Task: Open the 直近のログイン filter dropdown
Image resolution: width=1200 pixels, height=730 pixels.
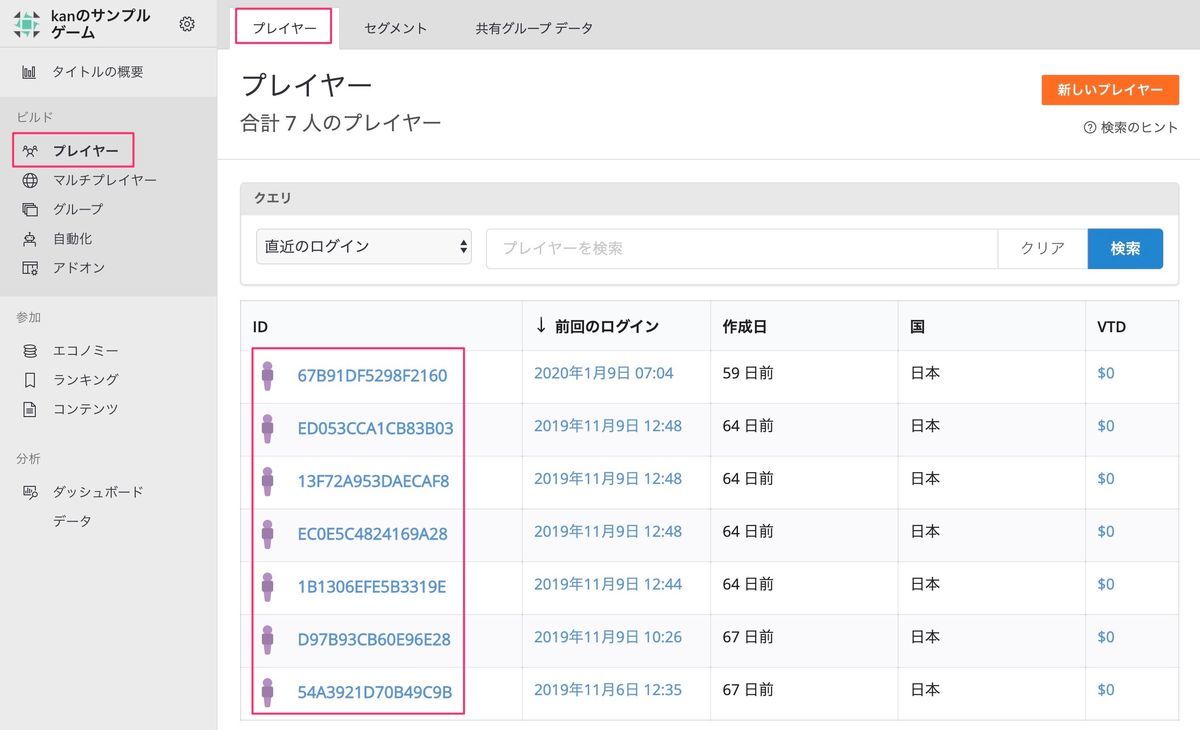Action: point(363,246)
